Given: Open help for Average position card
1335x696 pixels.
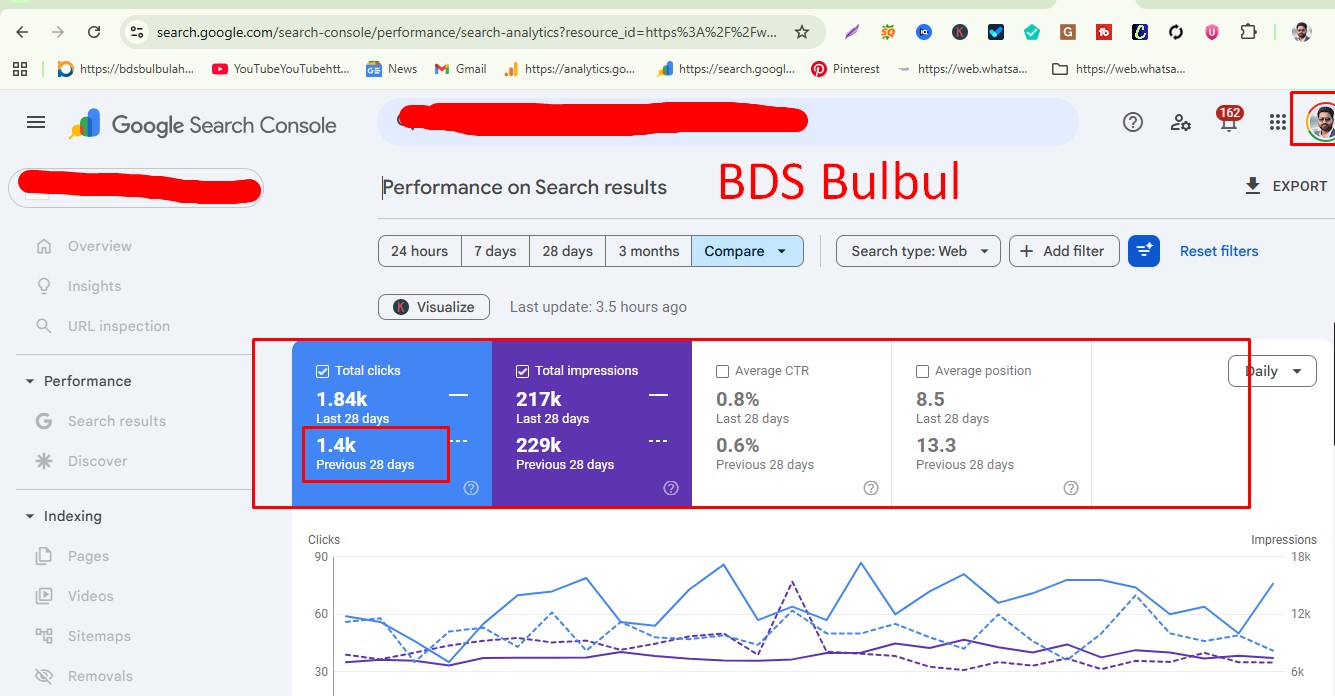Looking at the screenshot, I should coord(1071,488).
